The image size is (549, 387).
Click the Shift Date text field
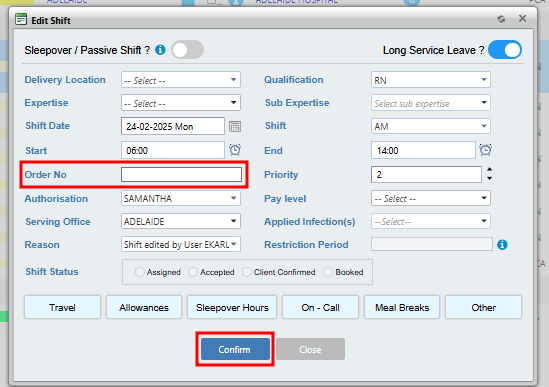173,126
